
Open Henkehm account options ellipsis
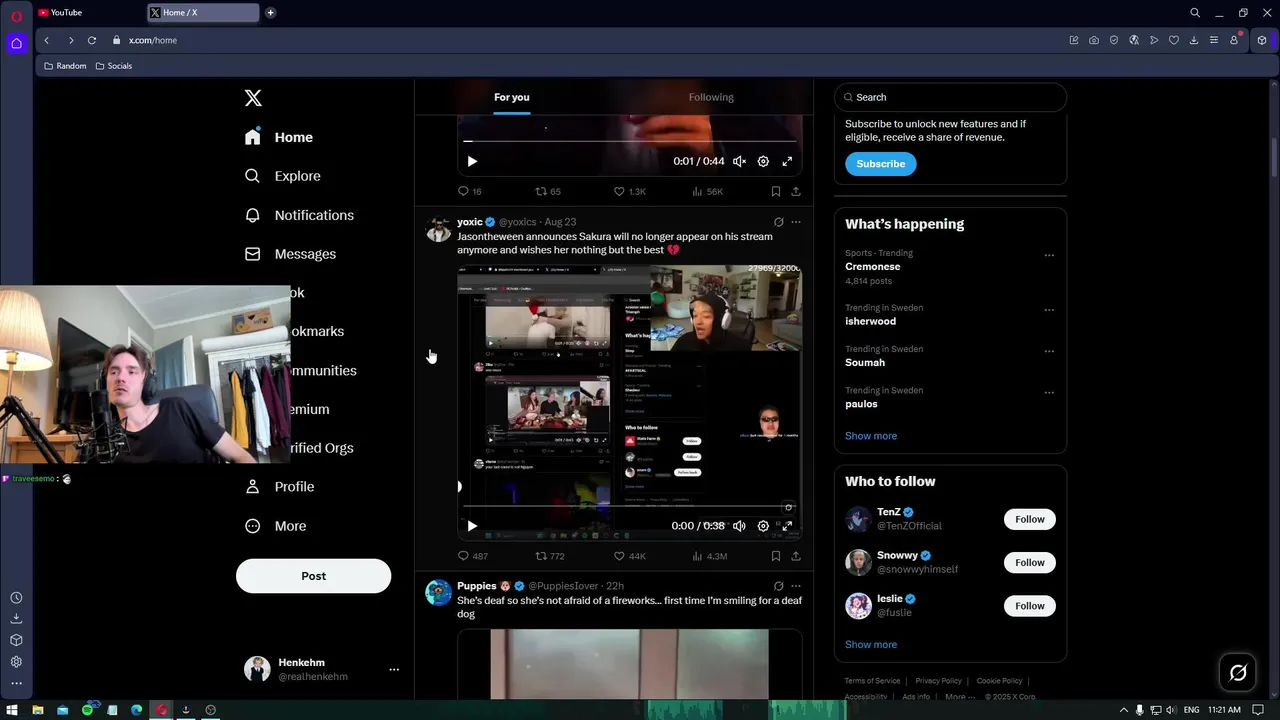[394, 670]
